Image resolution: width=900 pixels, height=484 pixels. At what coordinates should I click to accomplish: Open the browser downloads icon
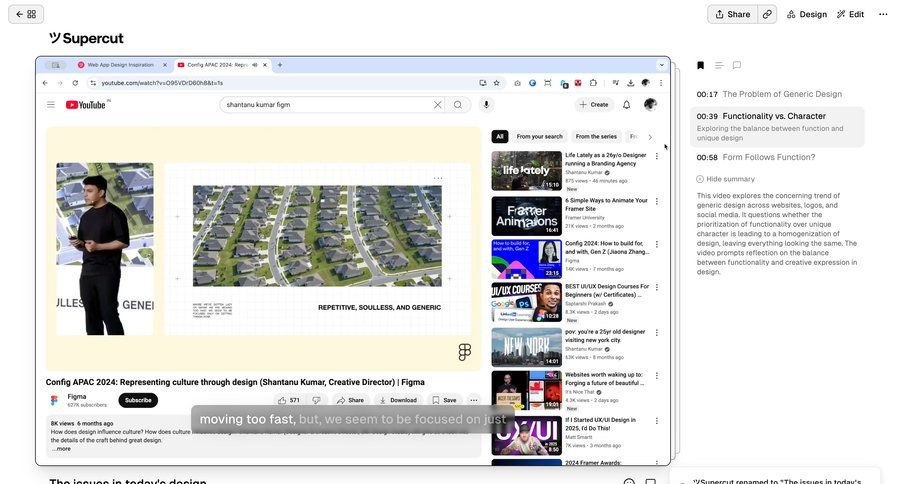coord(630,83)
